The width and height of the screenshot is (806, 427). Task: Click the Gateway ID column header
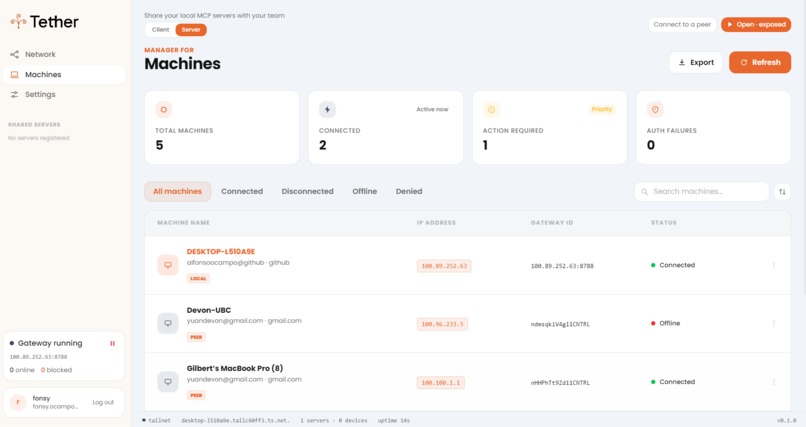[552, 223]
